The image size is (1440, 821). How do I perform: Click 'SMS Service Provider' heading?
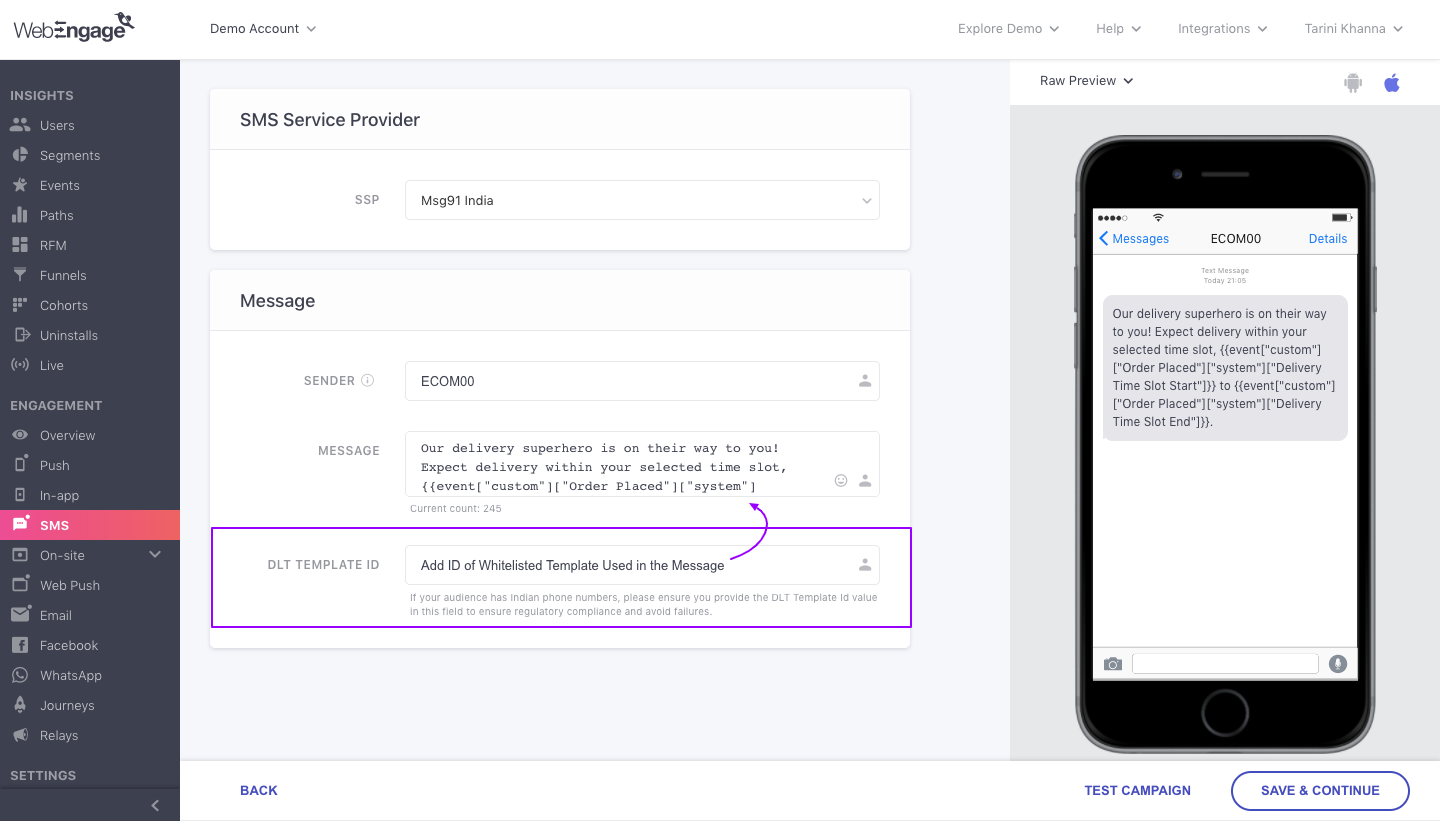(x=330, y=120)
